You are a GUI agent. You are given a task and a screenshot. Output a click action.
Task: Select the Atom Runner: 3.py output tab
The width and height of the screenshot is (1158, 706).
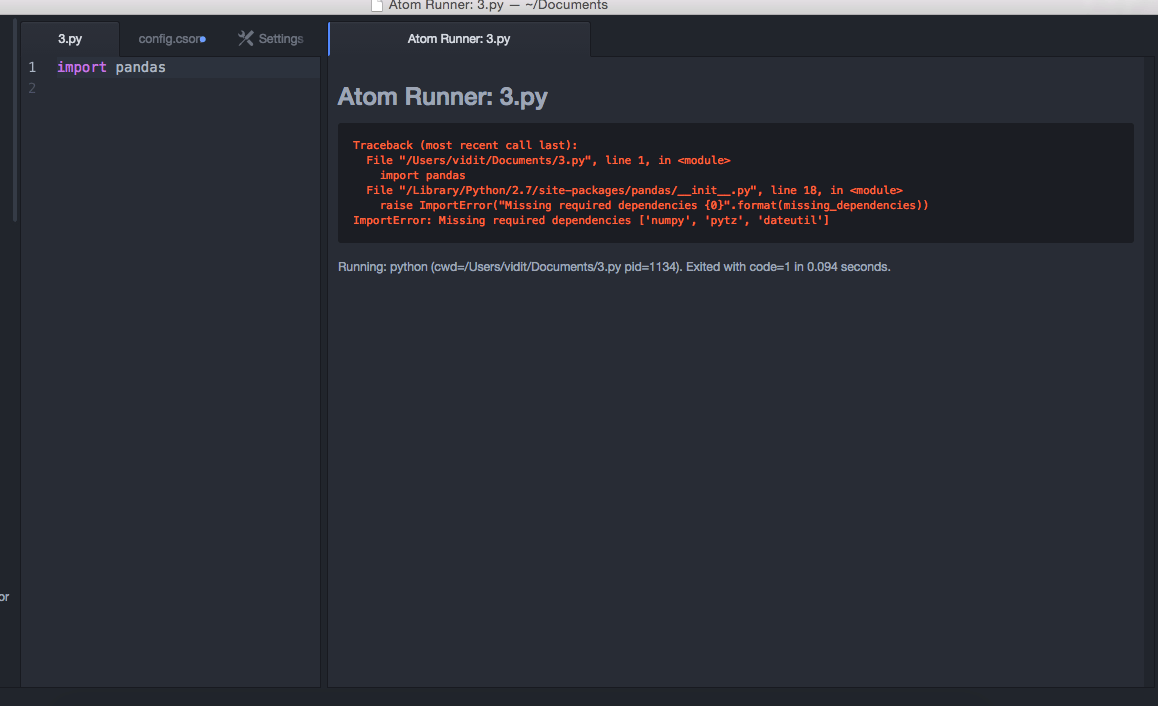[459, 40]
